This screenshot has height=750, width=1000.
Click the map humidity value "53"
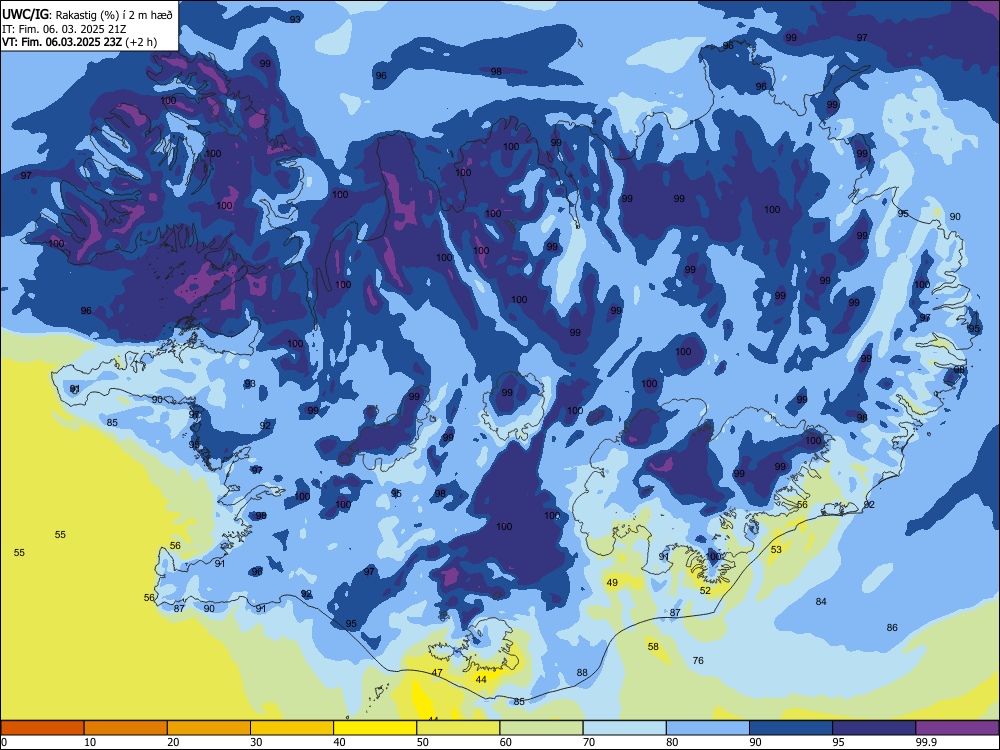pyautogui.click(x=776, y=549)
